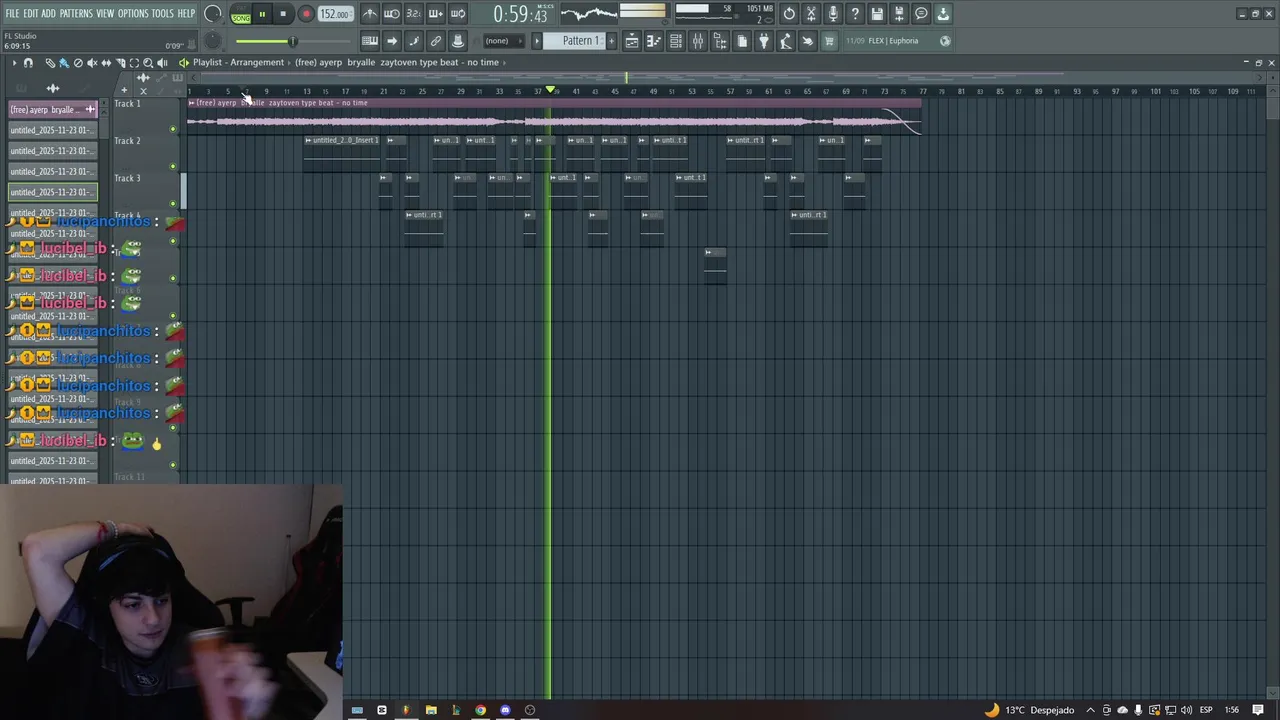Open the snap magnet dropdown

pyautogui.click(x=28, y=63)
